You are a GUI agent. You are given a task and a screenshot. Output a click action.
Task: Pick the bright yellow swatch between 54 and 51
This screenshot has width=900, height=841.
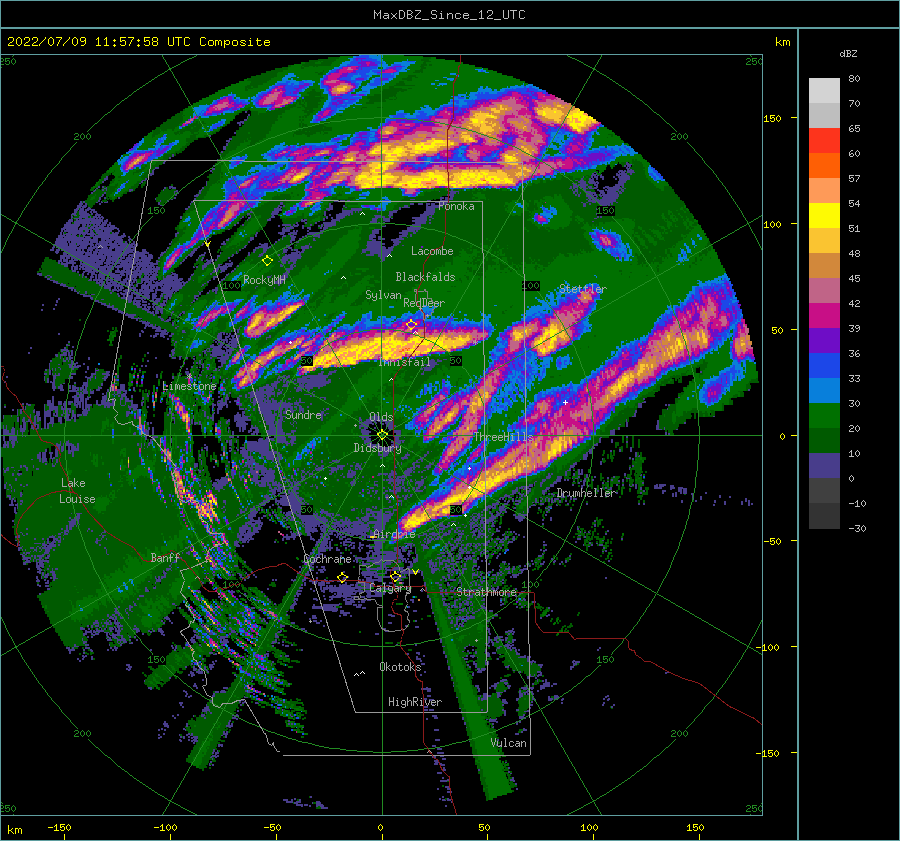click(824, 216)
